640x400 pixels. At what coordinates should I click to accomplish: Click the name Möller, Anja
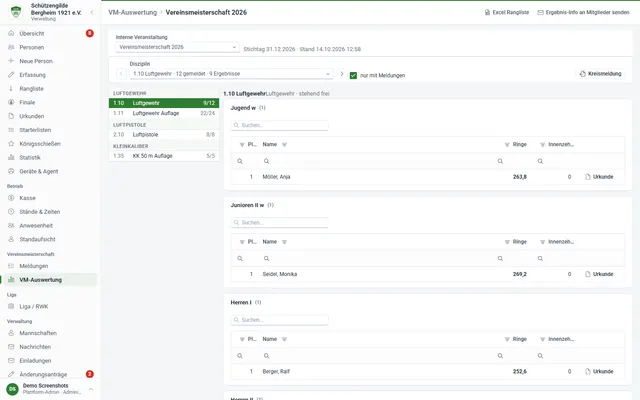point(276,177)
